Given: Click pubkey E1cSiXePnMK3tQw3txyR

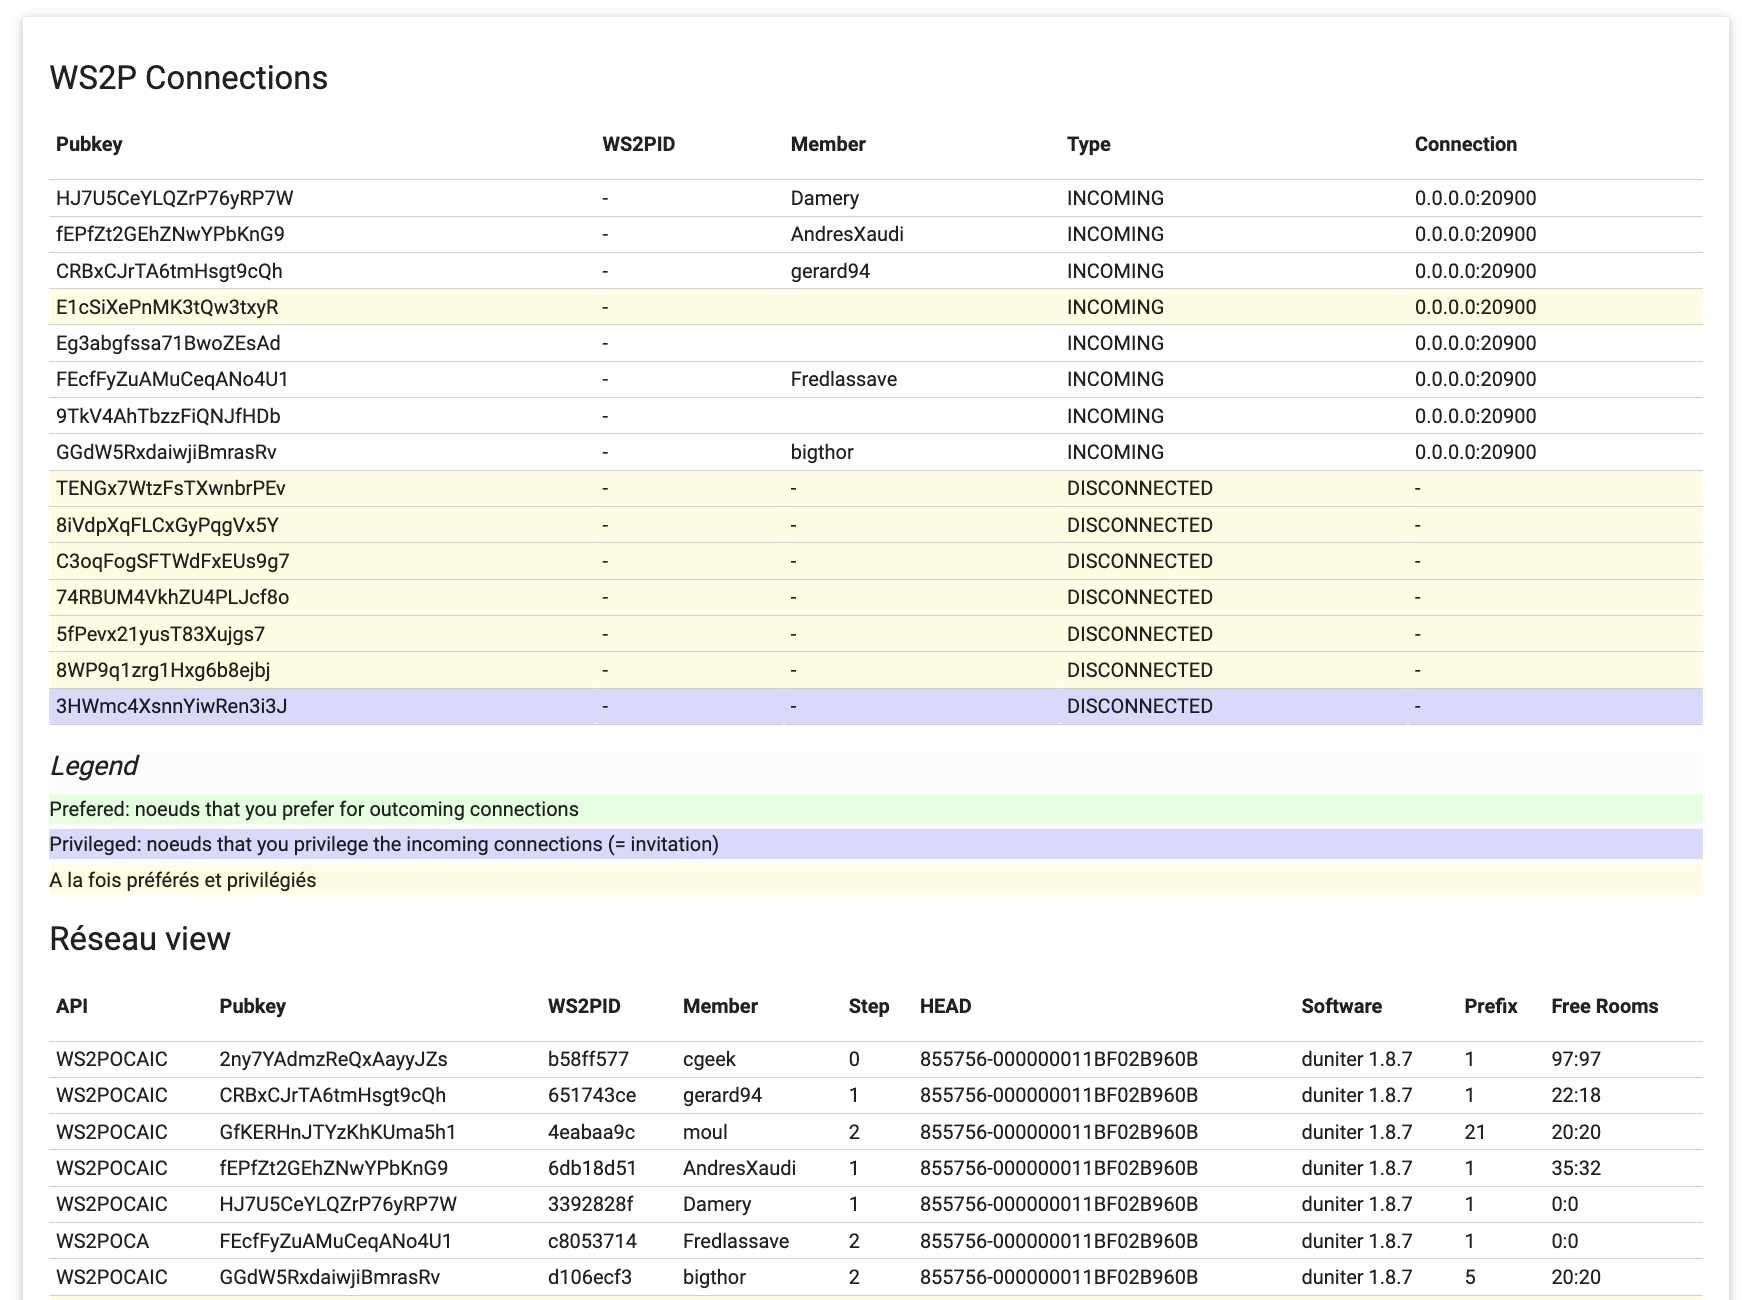Looking at the screenshot, I should tap(167, 307).
